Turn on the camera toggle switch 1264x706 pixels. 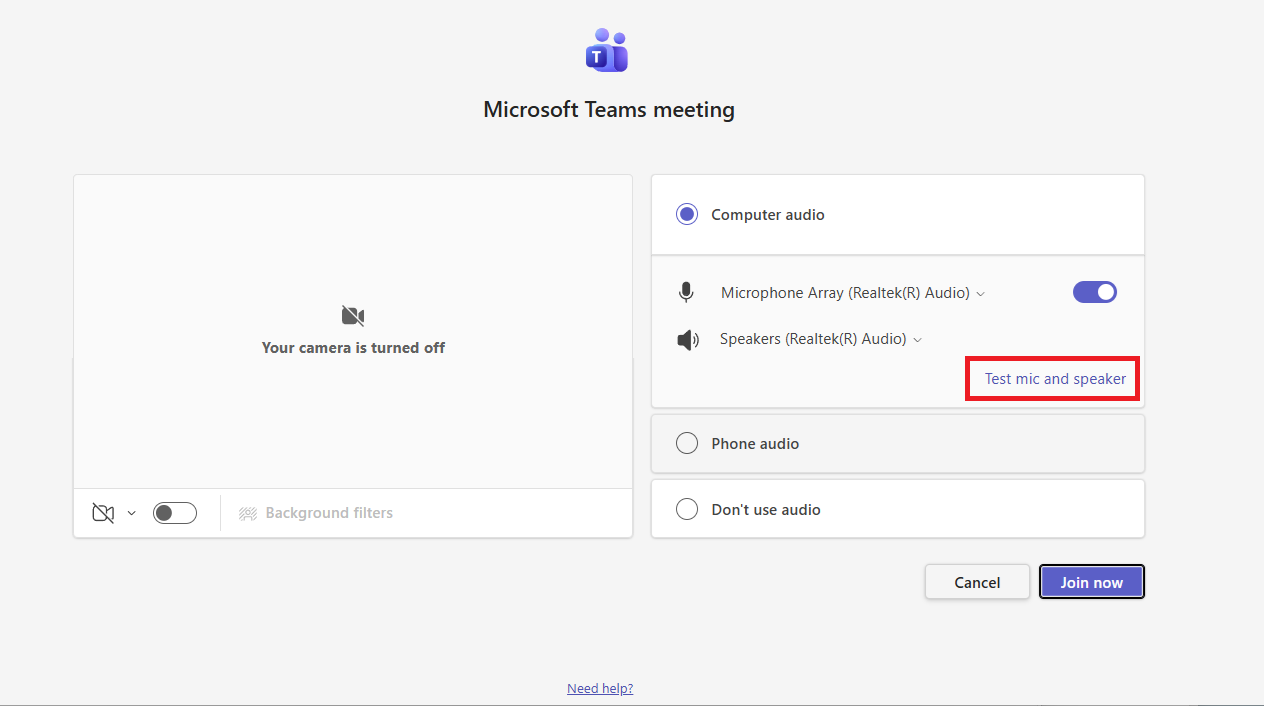click(x=175, y=513)
